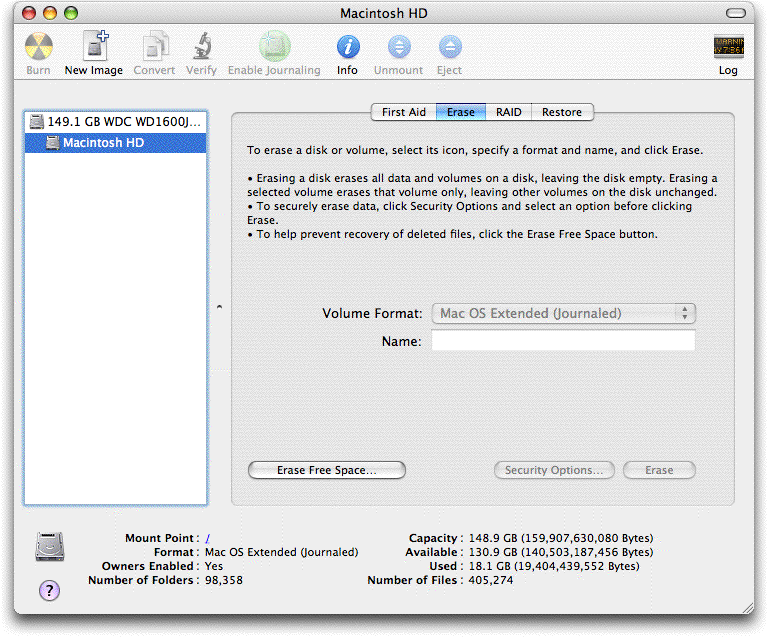Click the Convert toolbar icon

tap(155, 47)
